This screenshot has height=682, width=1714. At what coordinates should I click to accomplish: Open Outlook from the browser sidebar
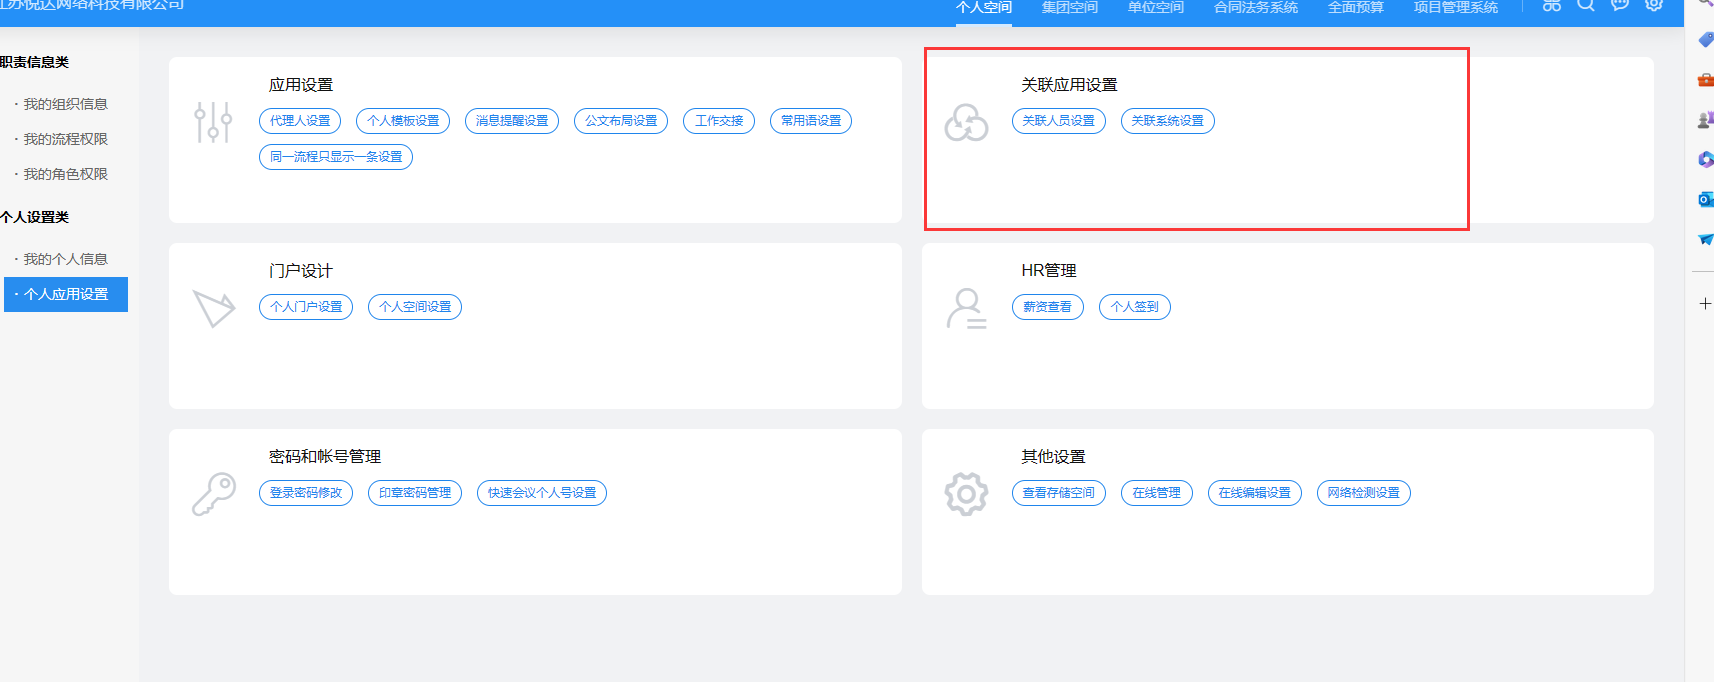[1705, 200]
